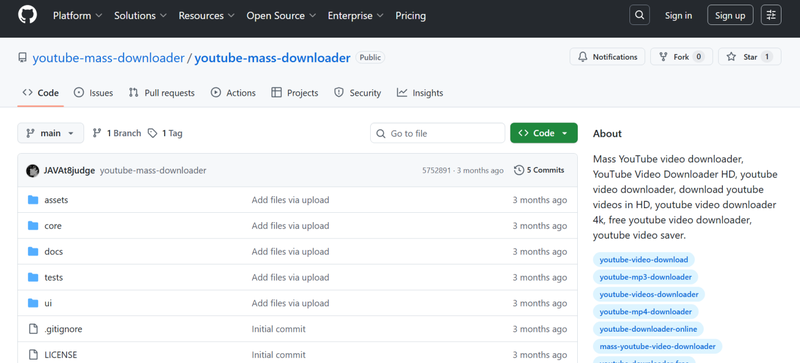
Task: Click the GitHub logo icon
Action: click(x=28, y=15)
